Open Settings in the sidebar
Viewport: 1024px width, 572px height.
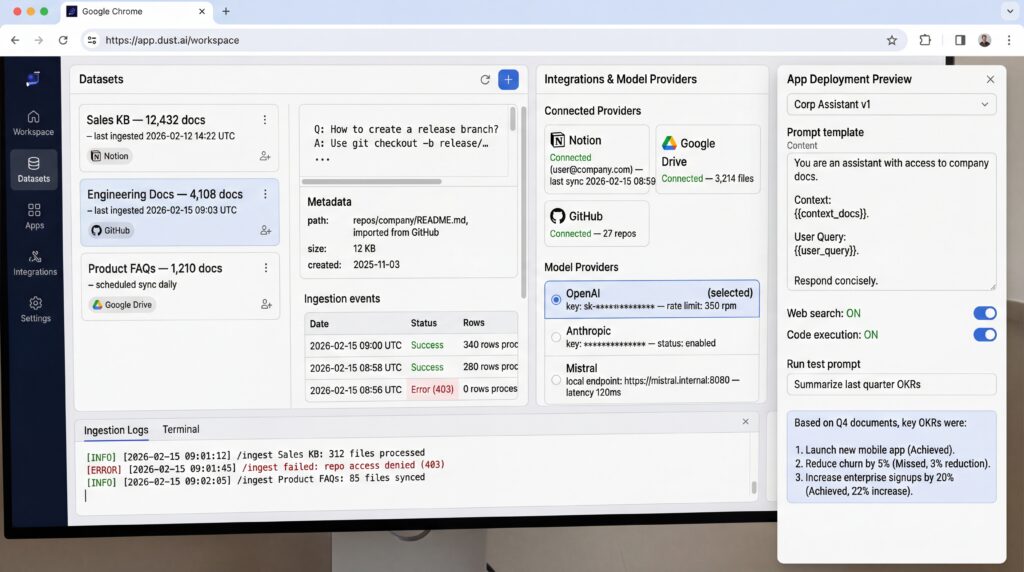pyautogui.click(x=35, y=310)
